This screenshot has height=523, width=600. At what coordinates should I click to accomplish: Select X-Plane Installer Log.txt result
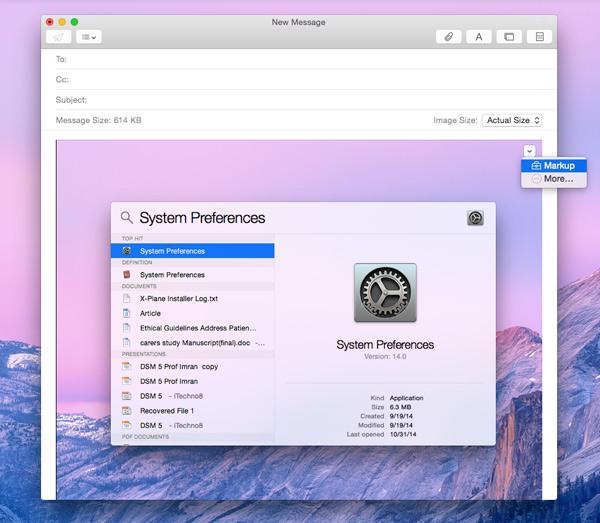[192, 298]
